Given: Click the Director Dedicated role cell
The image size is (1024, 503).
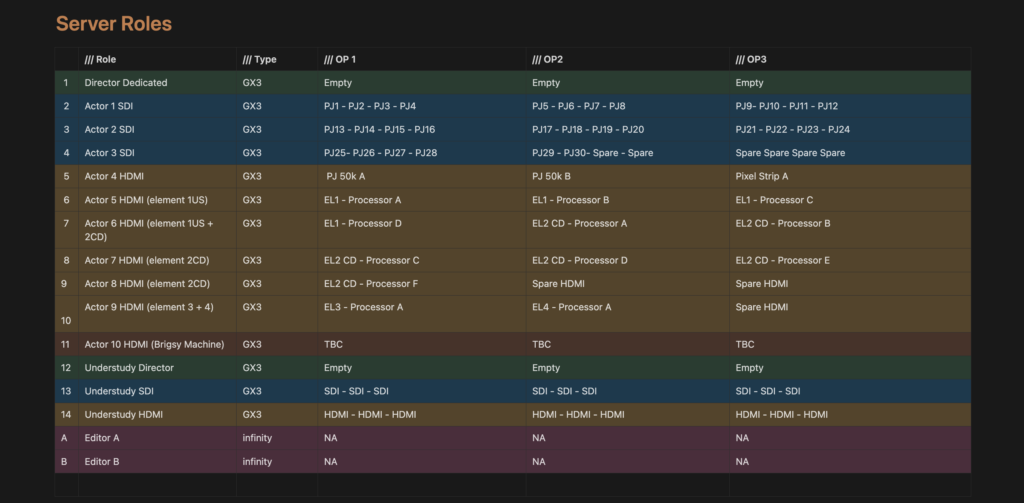Looking at the screenshot, I should click(x=157, y=83).
